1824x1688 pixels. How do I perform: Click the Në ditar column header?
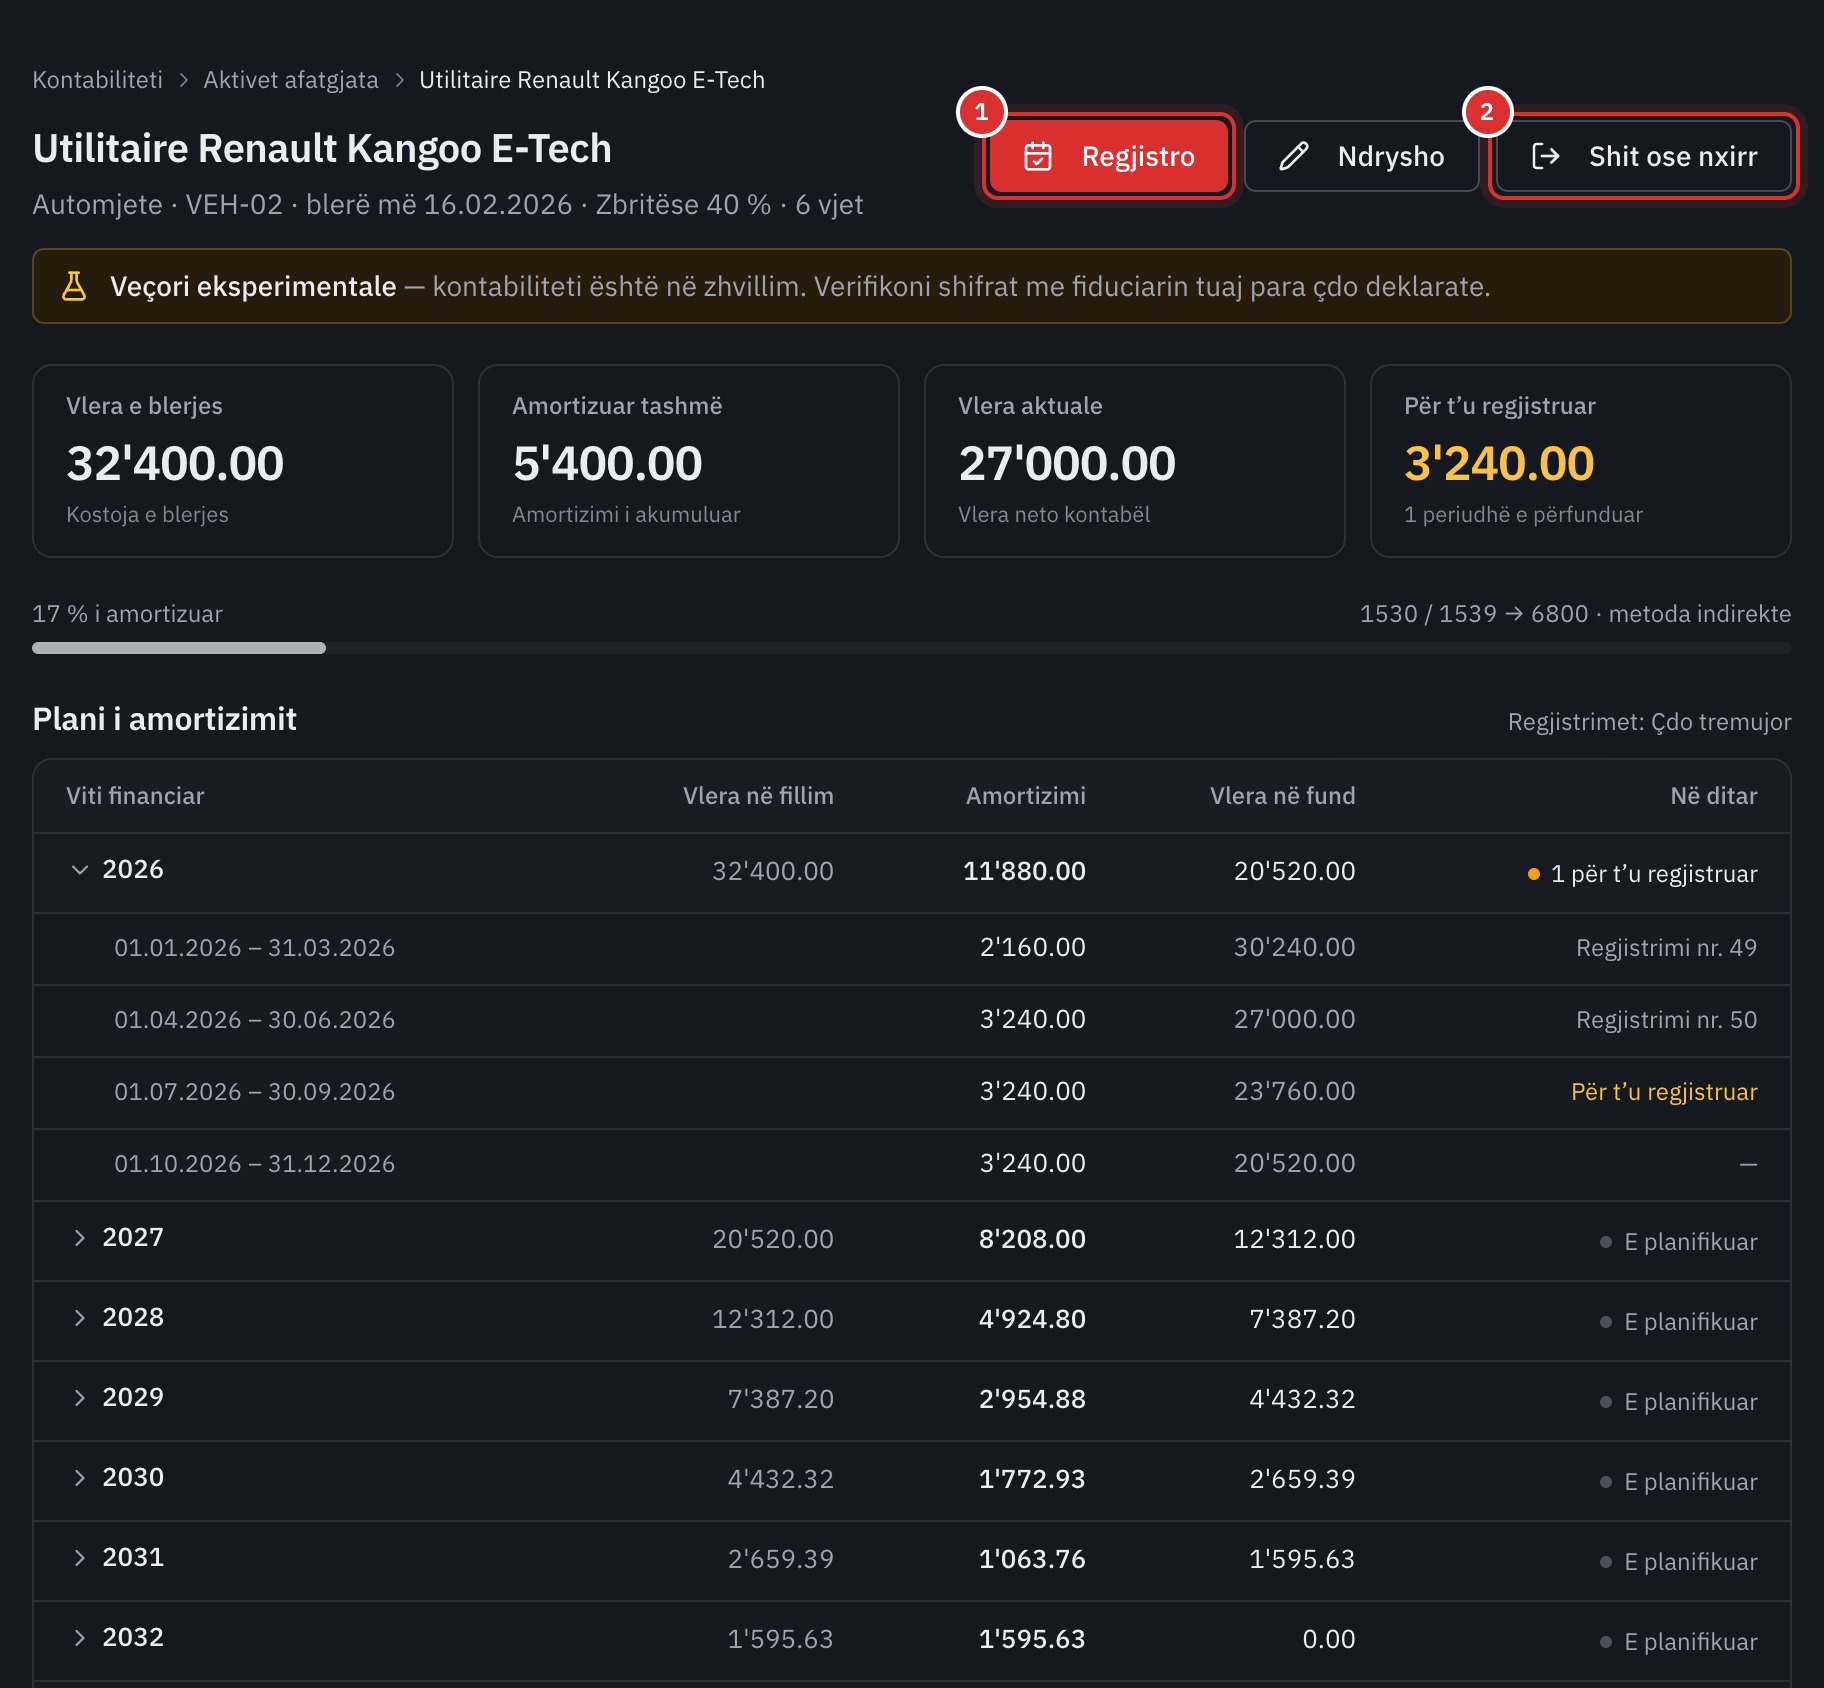(1713, 796)
